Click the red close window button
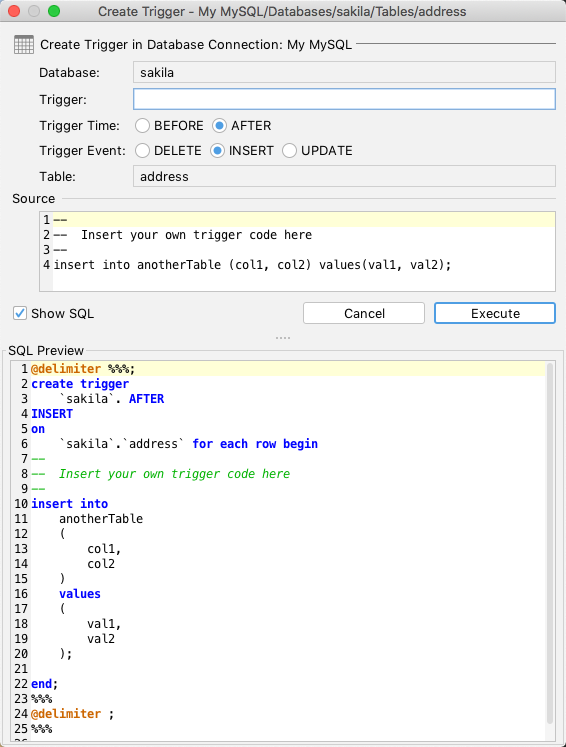The image size is (566, 747). point(14,11)
